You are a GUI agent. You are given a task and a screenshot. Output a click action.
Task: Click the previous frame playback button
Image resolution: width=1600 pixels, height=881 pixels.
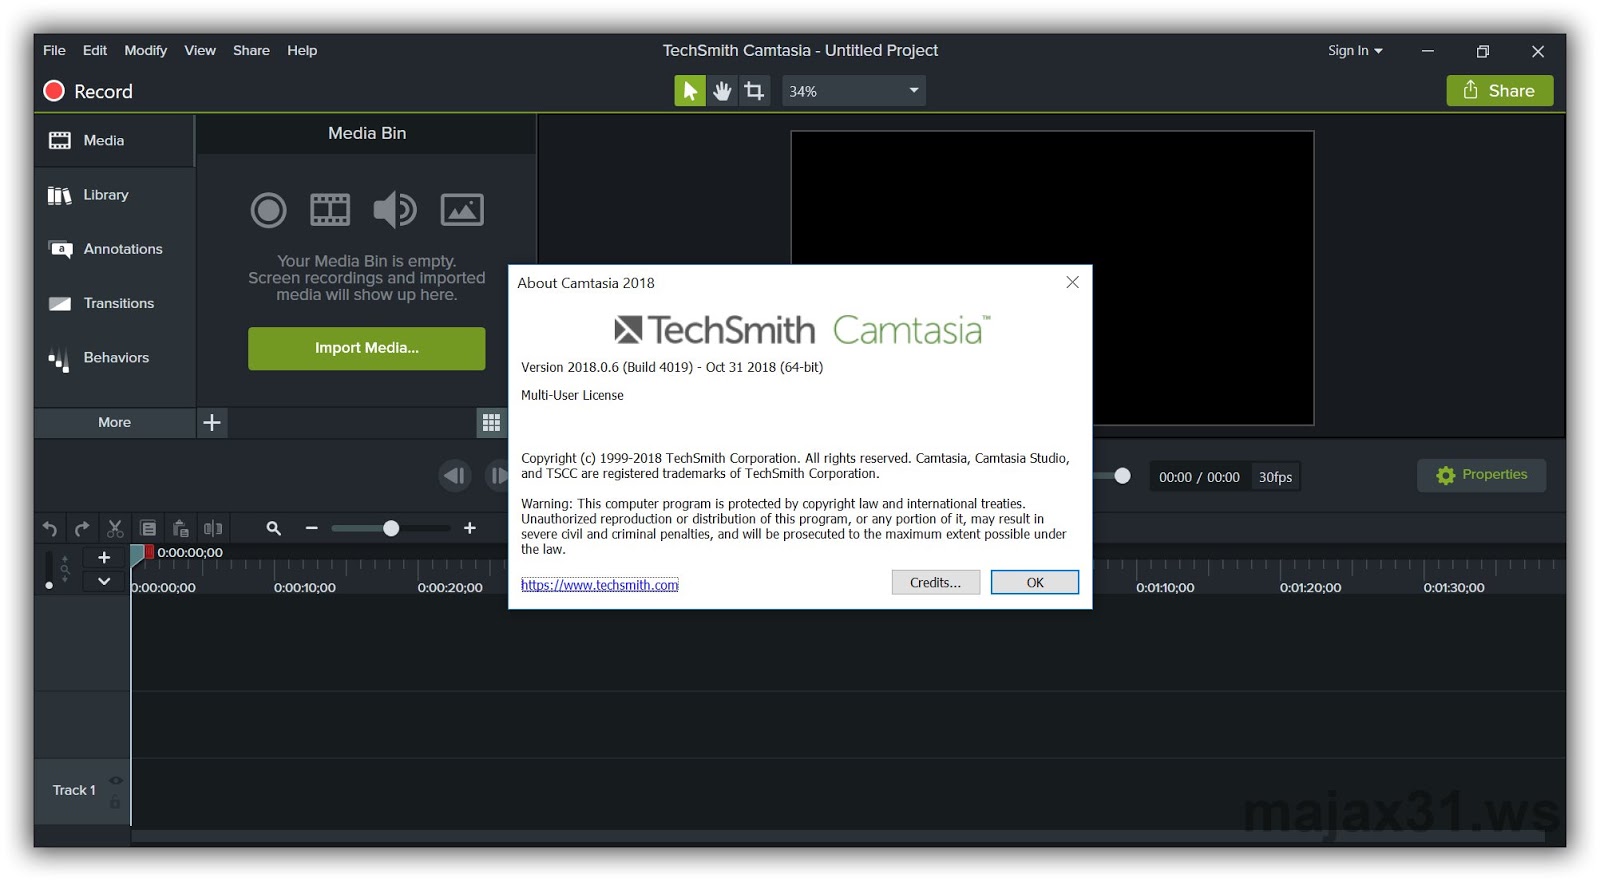point(455,476)
